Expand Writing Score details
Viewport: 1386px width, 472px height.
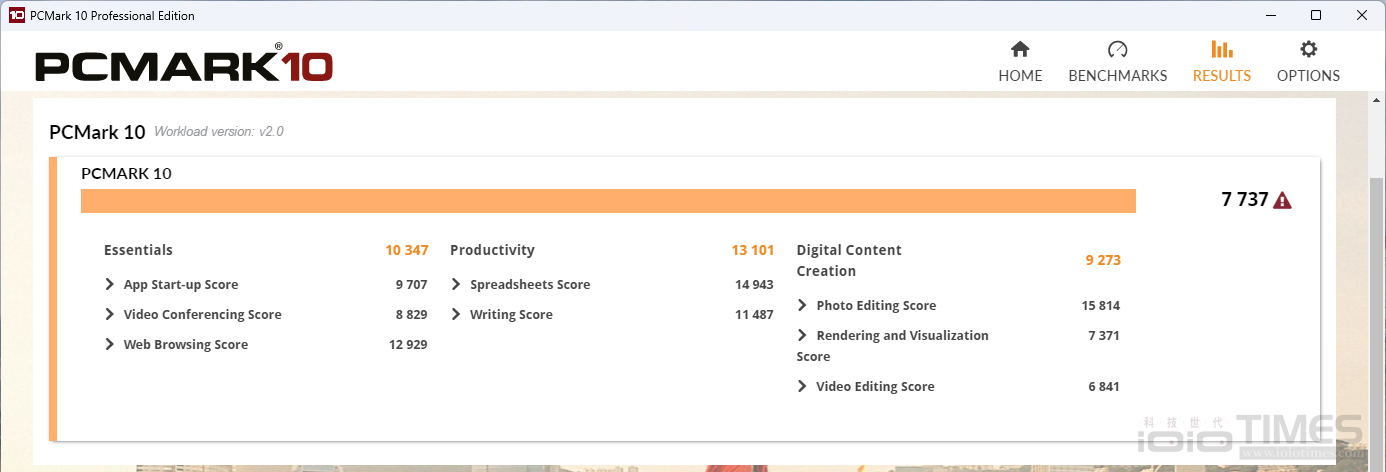[456, 315]
